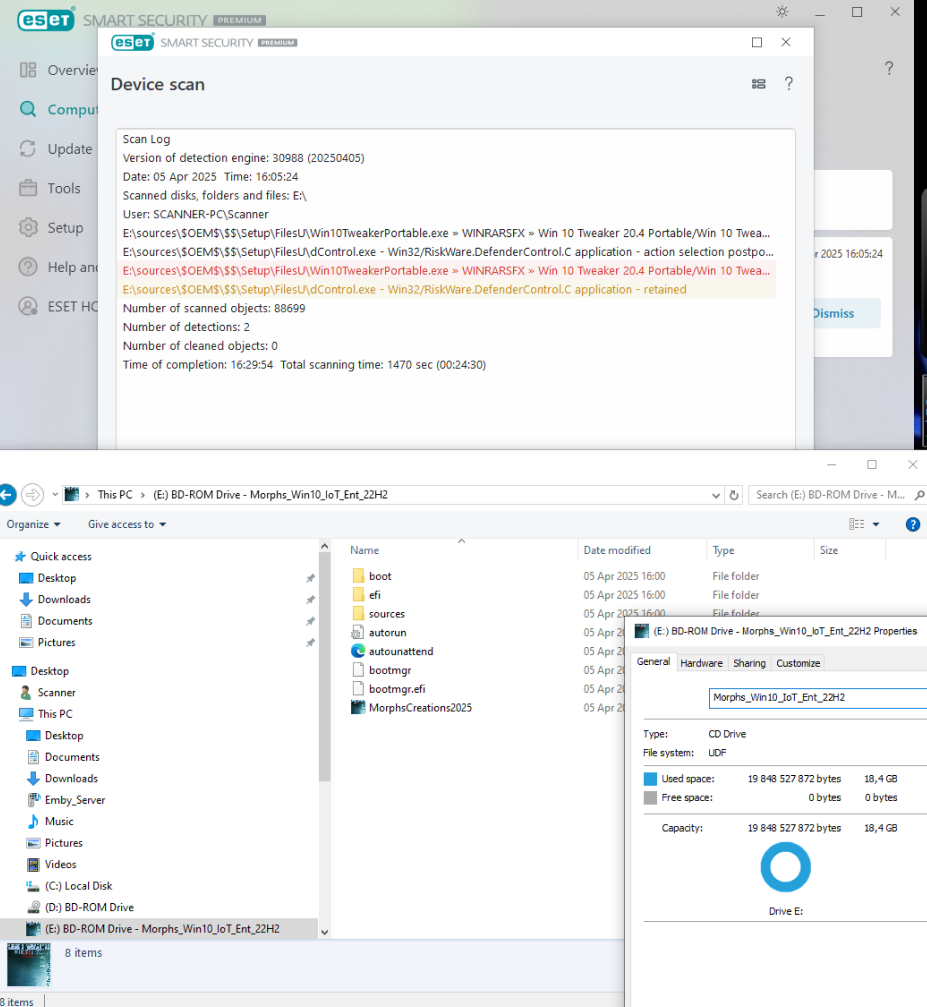This screenshot has width=927, height=1007.
Task: Select the bootmgr.efi file icon
Action: pos(358,688)
